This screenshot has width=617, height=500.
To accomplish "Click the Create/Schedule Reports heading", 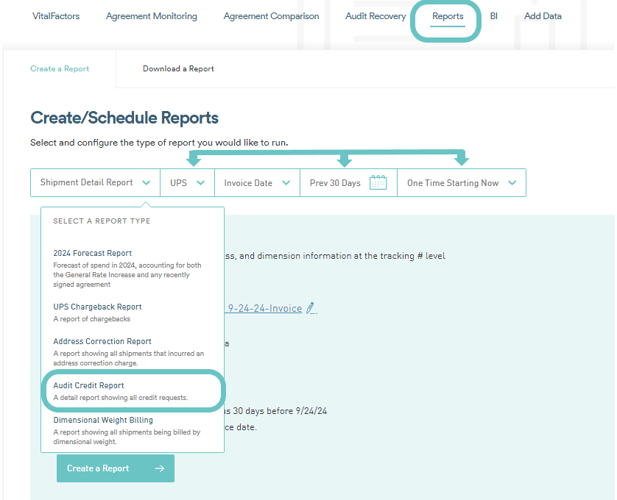I will [x=124, y=118].
